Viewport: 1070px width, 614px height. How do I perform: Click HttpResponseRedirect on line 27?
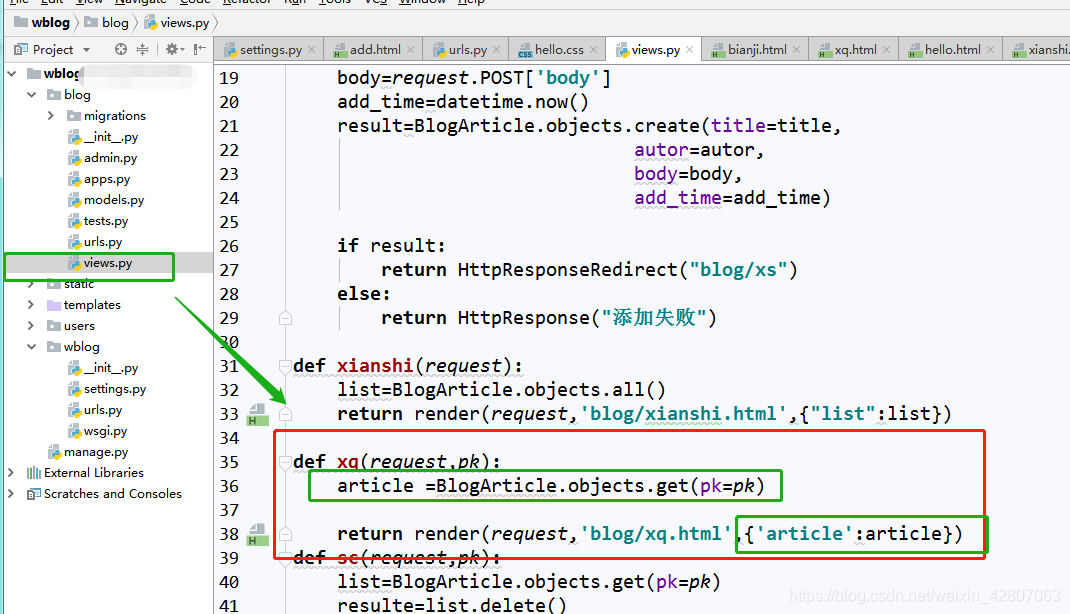point(568,270)
